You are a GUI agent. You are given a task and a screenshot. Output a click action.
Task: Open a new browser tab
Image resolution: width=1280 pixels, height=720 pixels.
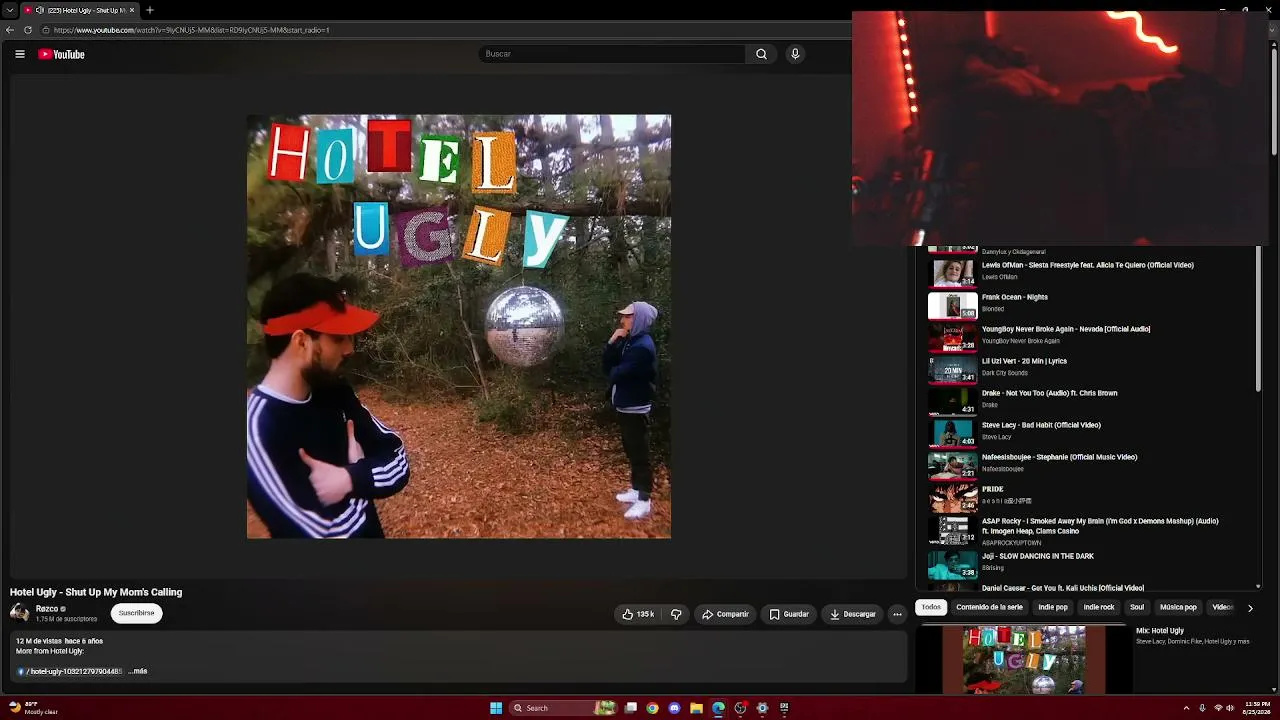pos(150,10)
